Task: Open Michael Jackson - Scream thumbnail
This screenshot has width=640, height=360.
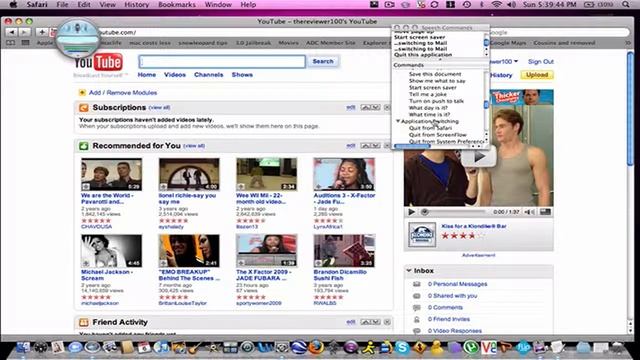Action: 111,251
